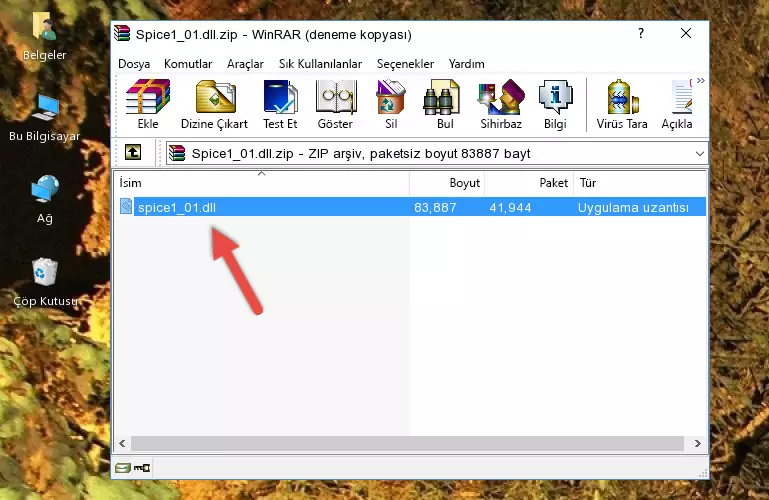769x500 pixels.
Task: Sort by the Tür column header
Action: click(x=640, y=183)
